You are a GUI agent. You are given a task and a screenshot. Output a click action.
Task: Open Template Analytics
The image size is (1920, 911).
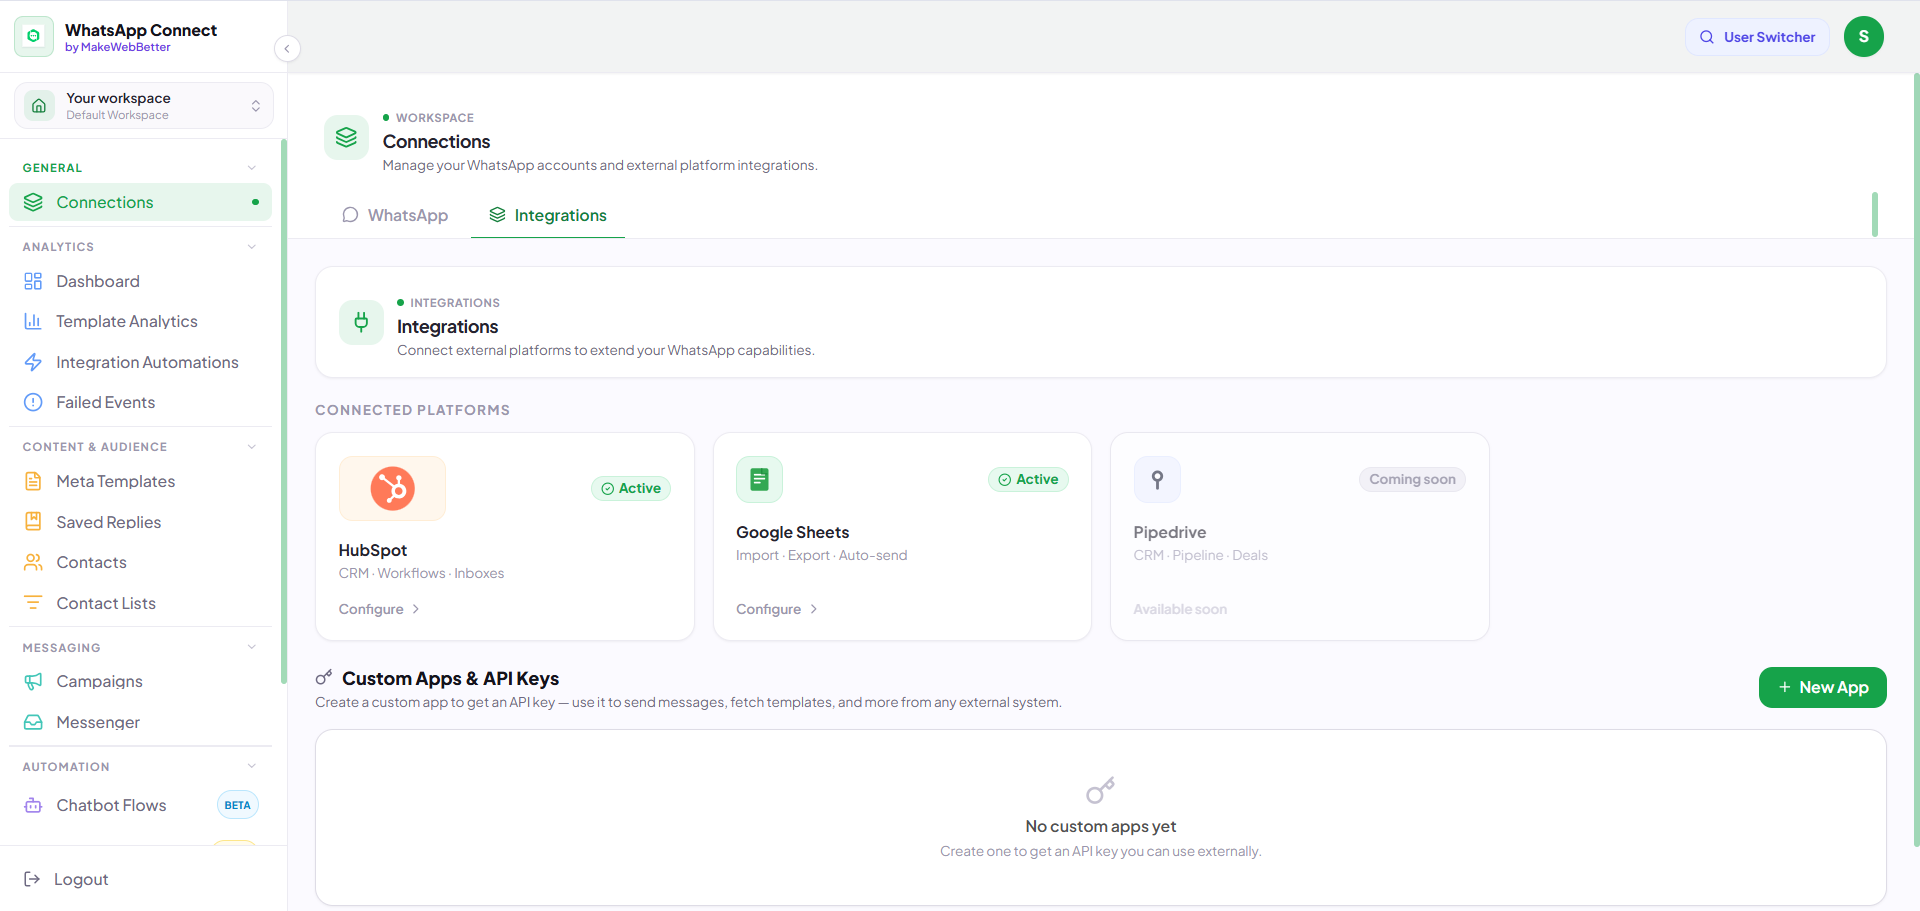pyautogui.click(x=140, y=321)
